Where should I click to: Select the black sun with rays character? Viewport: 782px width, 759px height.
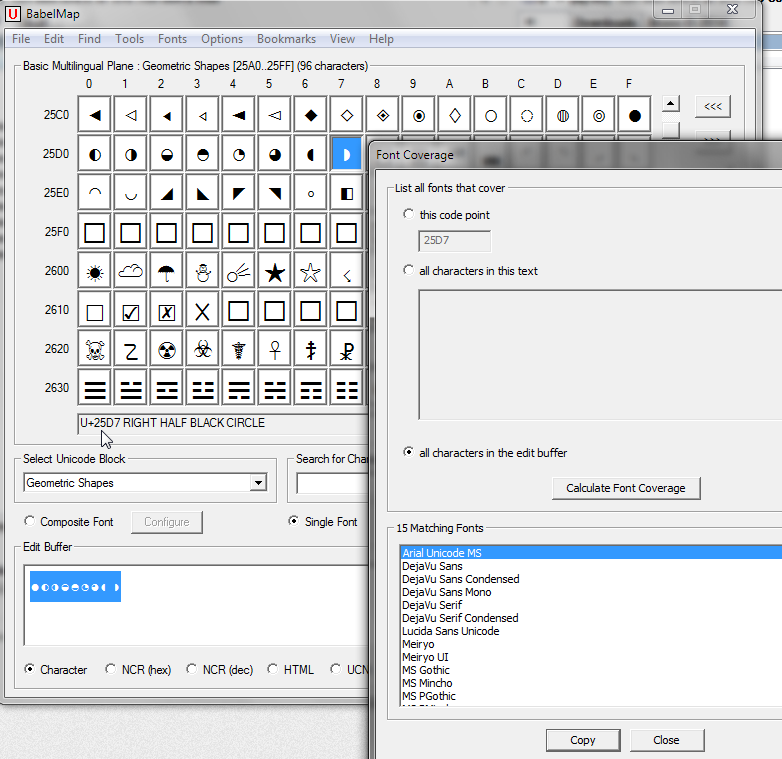point(95,272)
